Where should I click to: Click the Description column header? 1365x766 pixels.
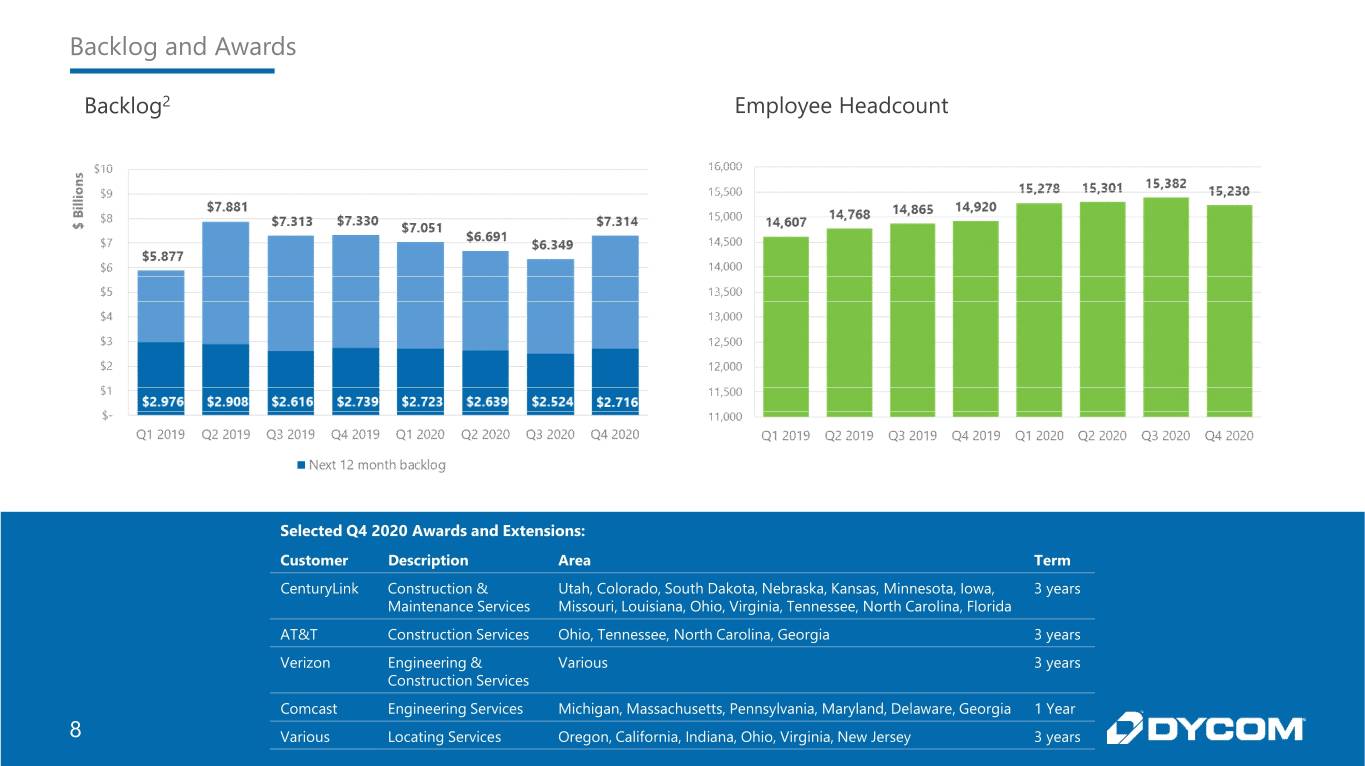pyautogui.click(x=428, y=560)
